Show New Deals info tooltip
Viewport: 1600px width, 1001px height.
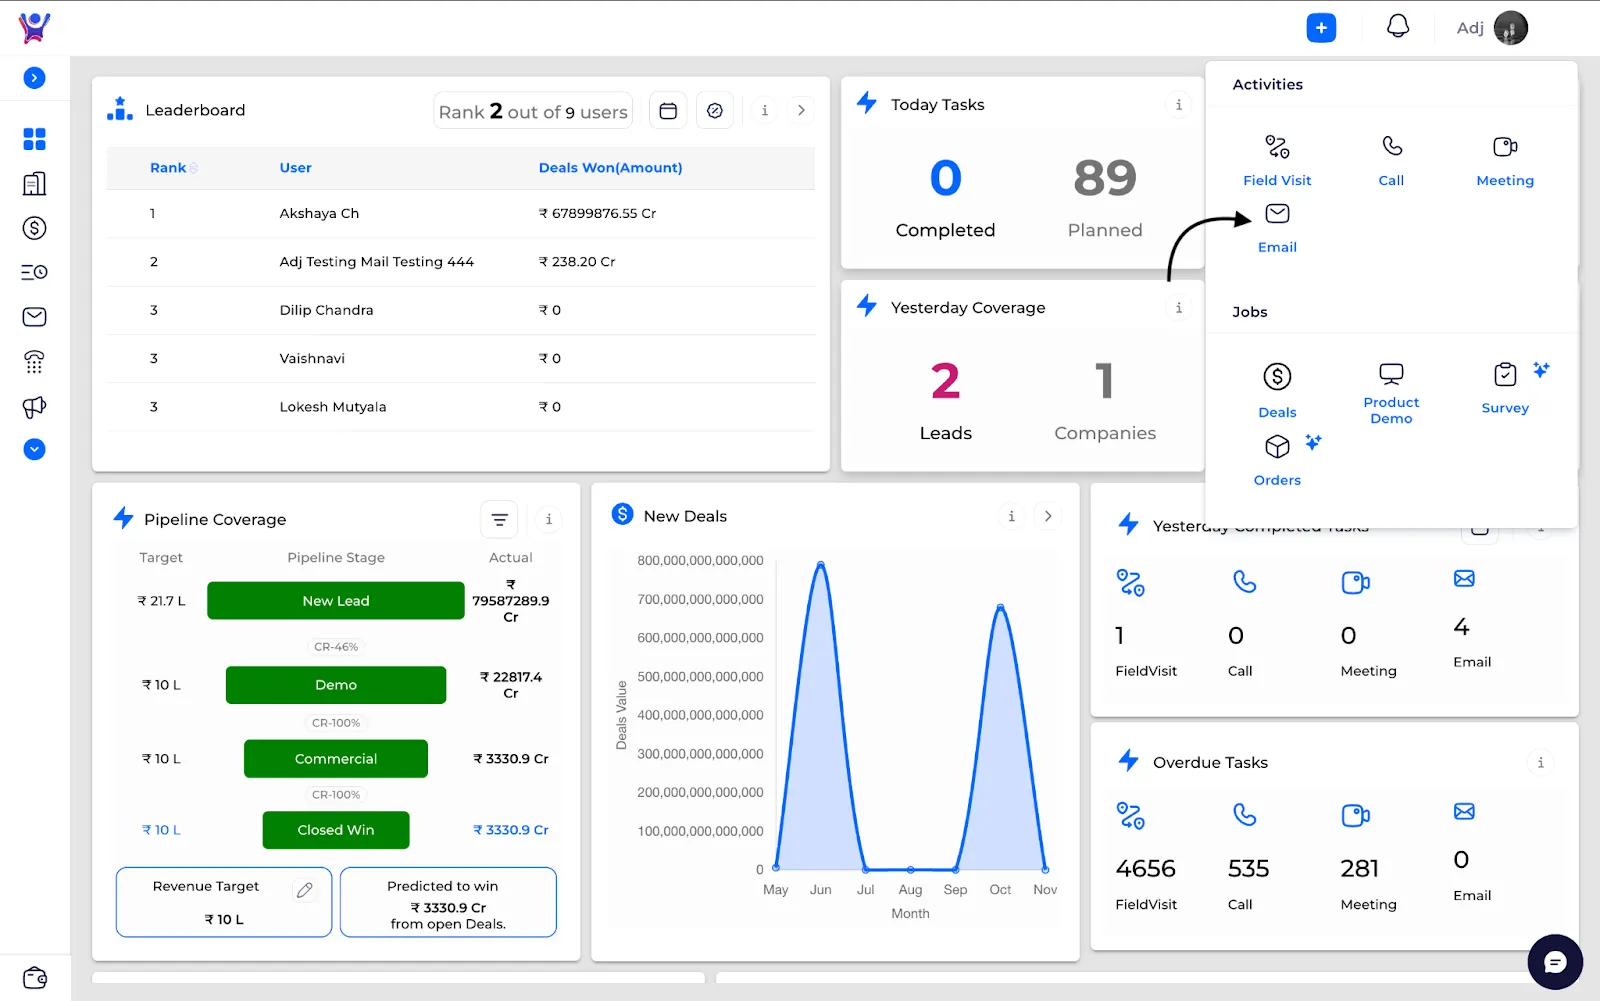click(x=1011, y=517)
